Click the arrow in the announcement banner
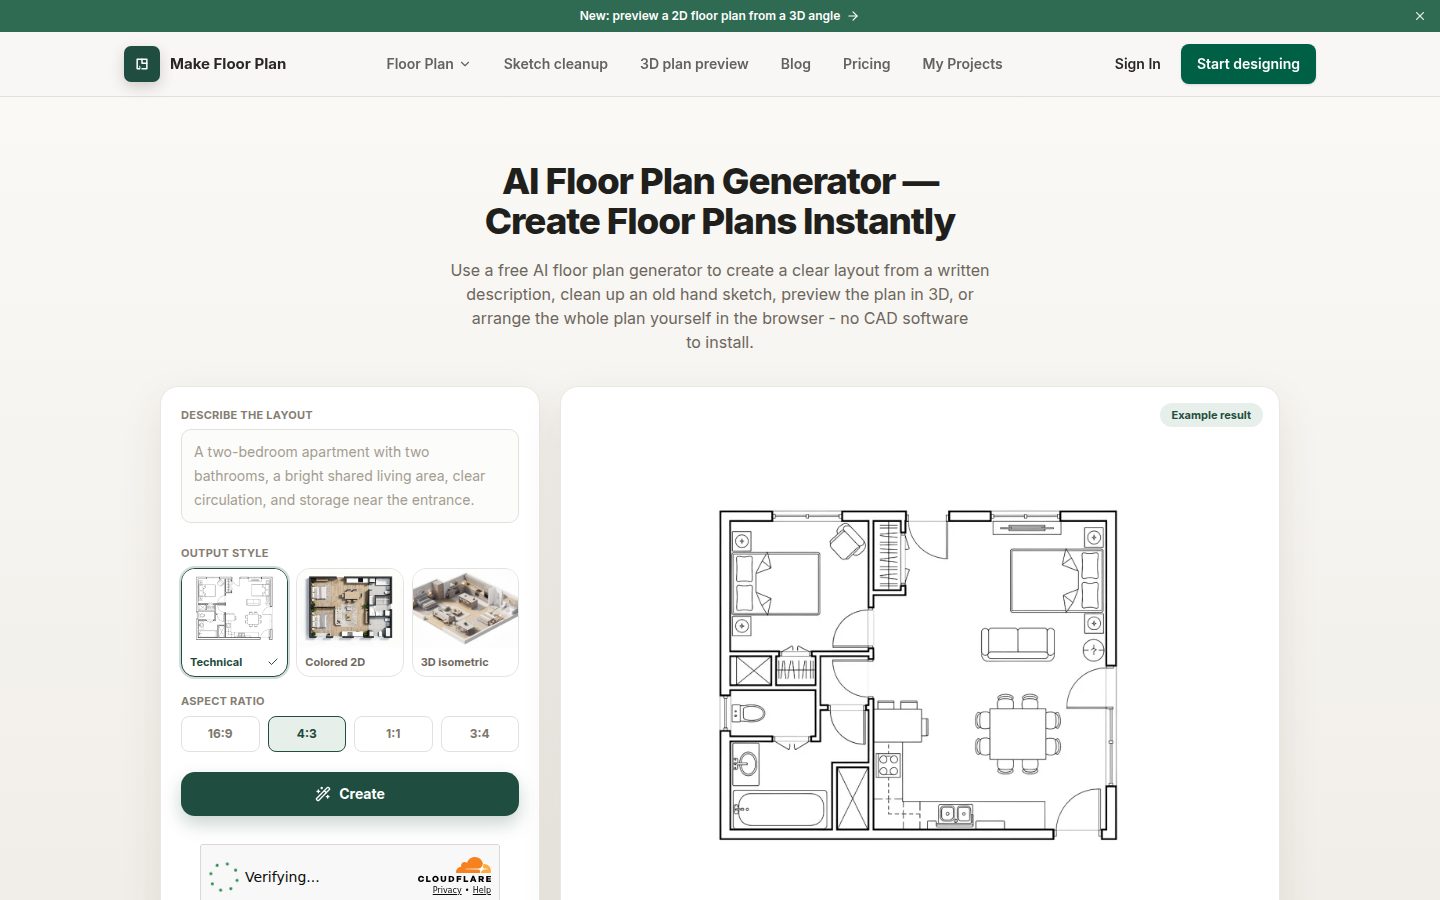 (853, 16)
